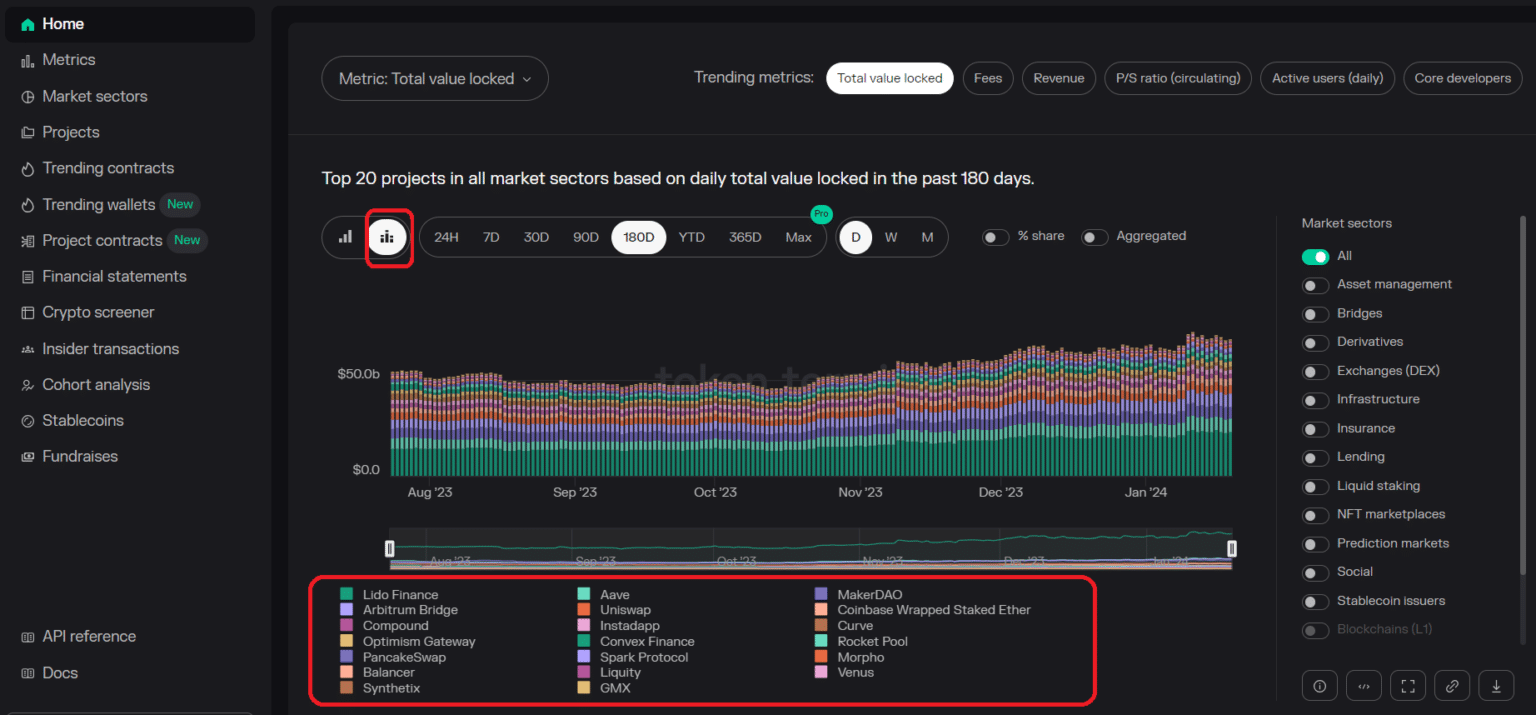Copy chart link using link icon

(1452, 686)
